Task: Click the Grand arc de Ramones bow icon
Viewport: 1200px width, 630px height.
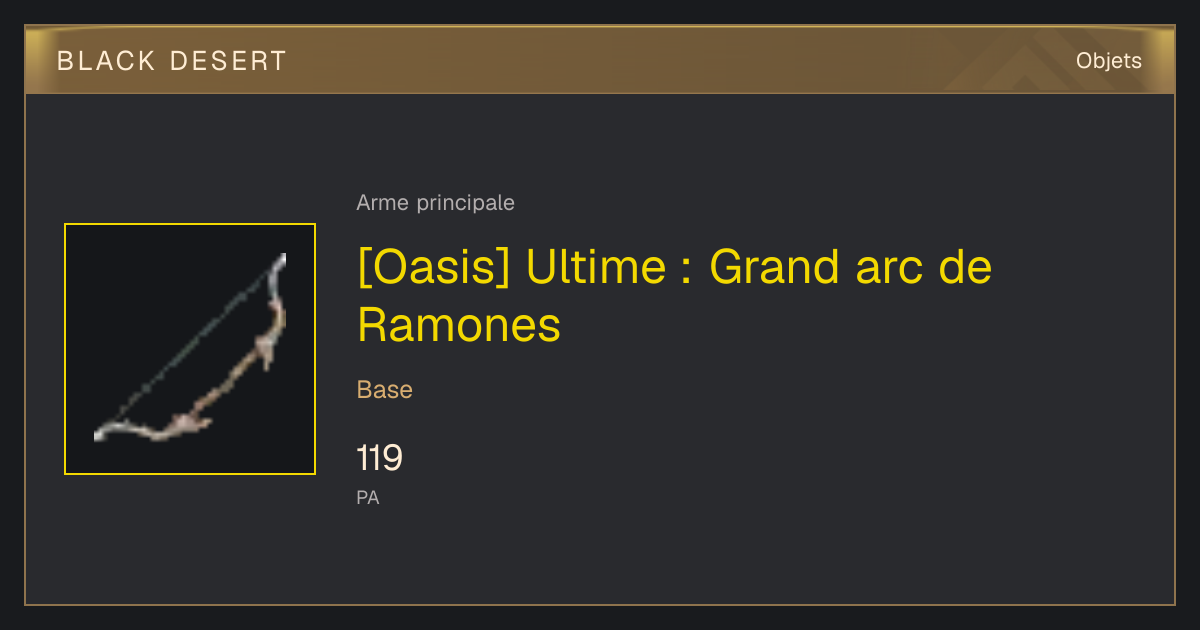Action: [x=190, y=349]
